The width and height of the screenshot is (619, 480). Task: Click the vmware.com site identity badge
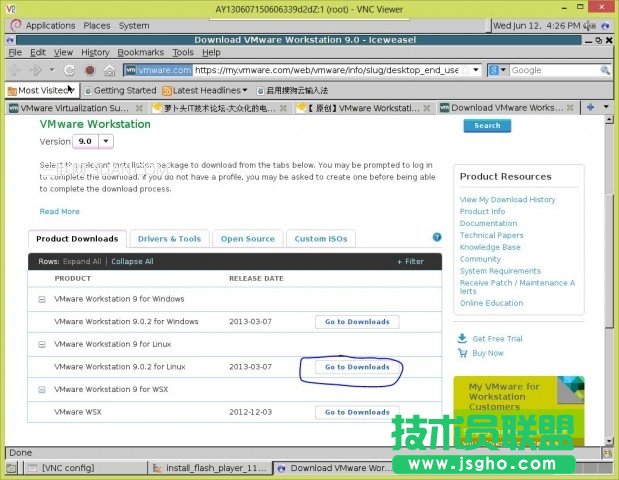pyautogui.click(x=158, y=70)
